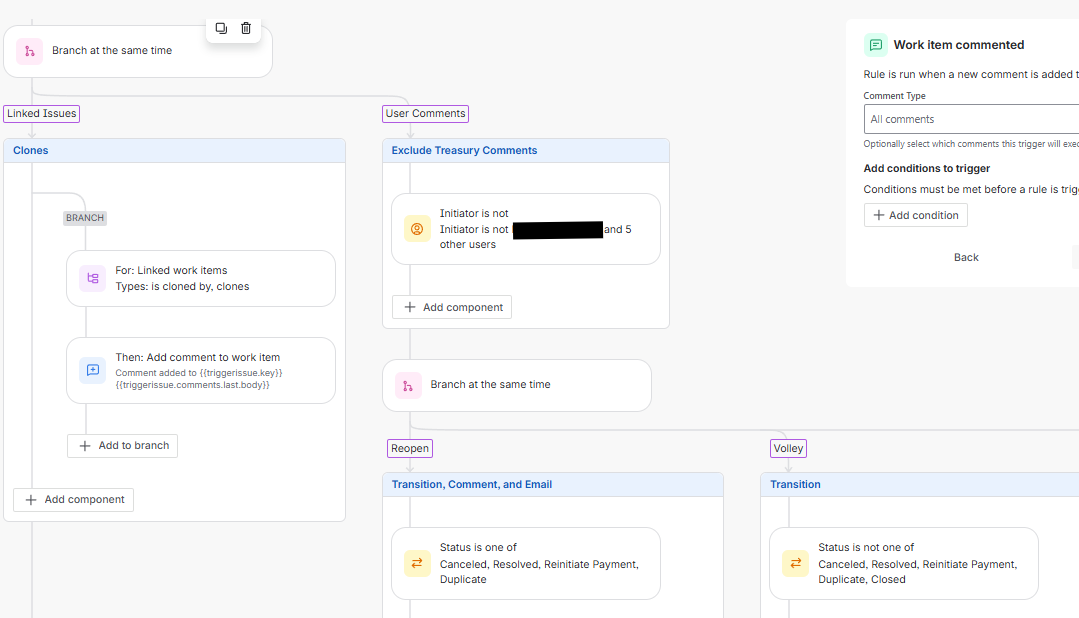Screen dimensions: 1079x618
Task: Click Add component under Initiator condition
Action: pos(452,307)
